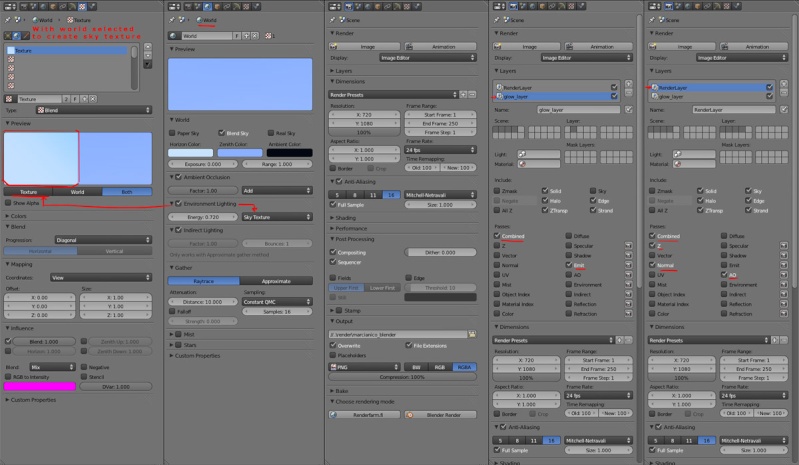The width and height of the screenshot is (799, 465).
Task: Switch the preview to the World tab
Action: click(x=77, y=192)
